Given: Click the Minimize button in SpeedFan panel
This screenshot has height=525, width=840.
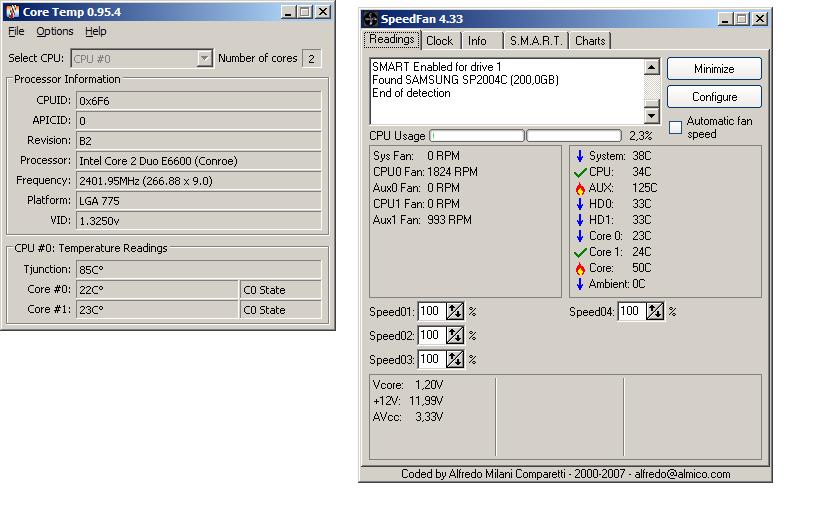Looking at the screenshot, I should [x=714, y=69].
